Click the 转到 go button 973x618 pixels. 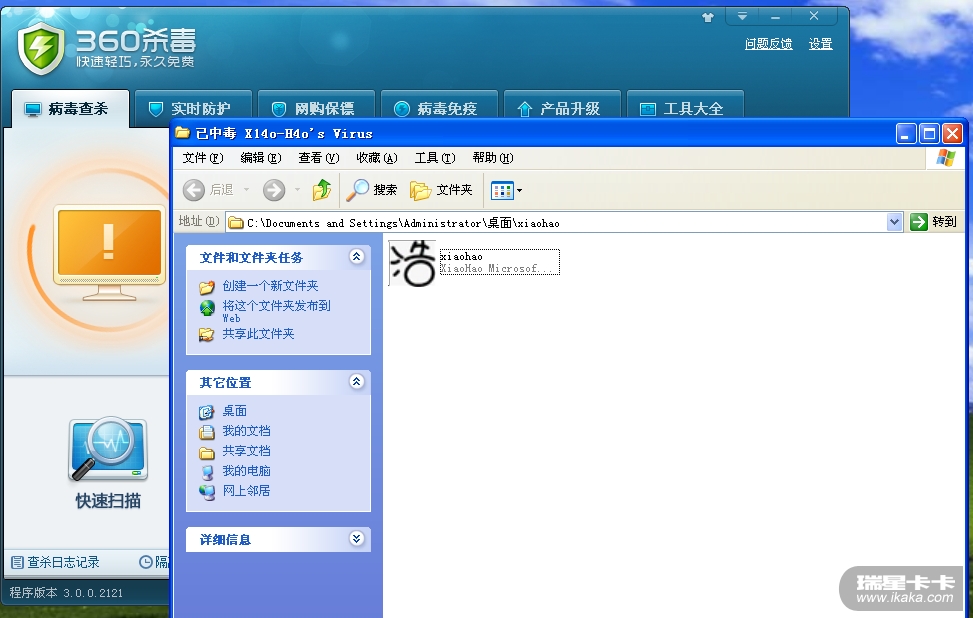(x=933, y=222)
